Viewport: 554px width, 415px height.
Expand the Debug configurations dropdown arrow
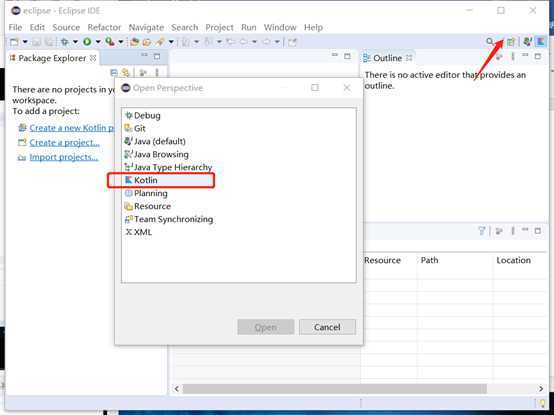tap(75, 42)
